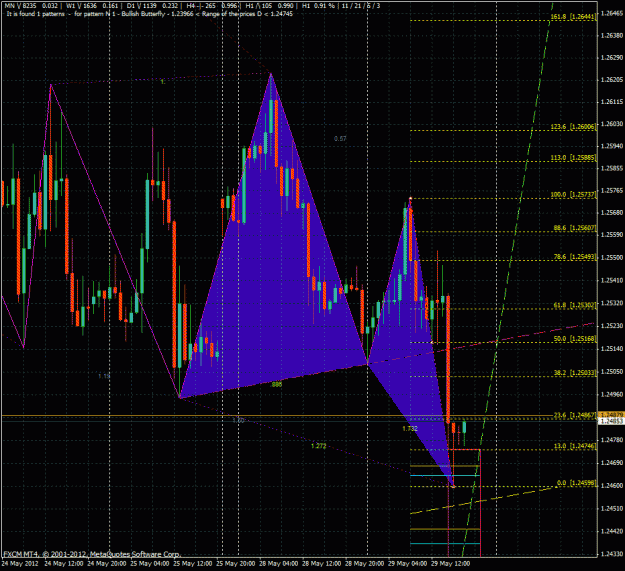Select the 1.24690 price axis value

tap(611, 463)
